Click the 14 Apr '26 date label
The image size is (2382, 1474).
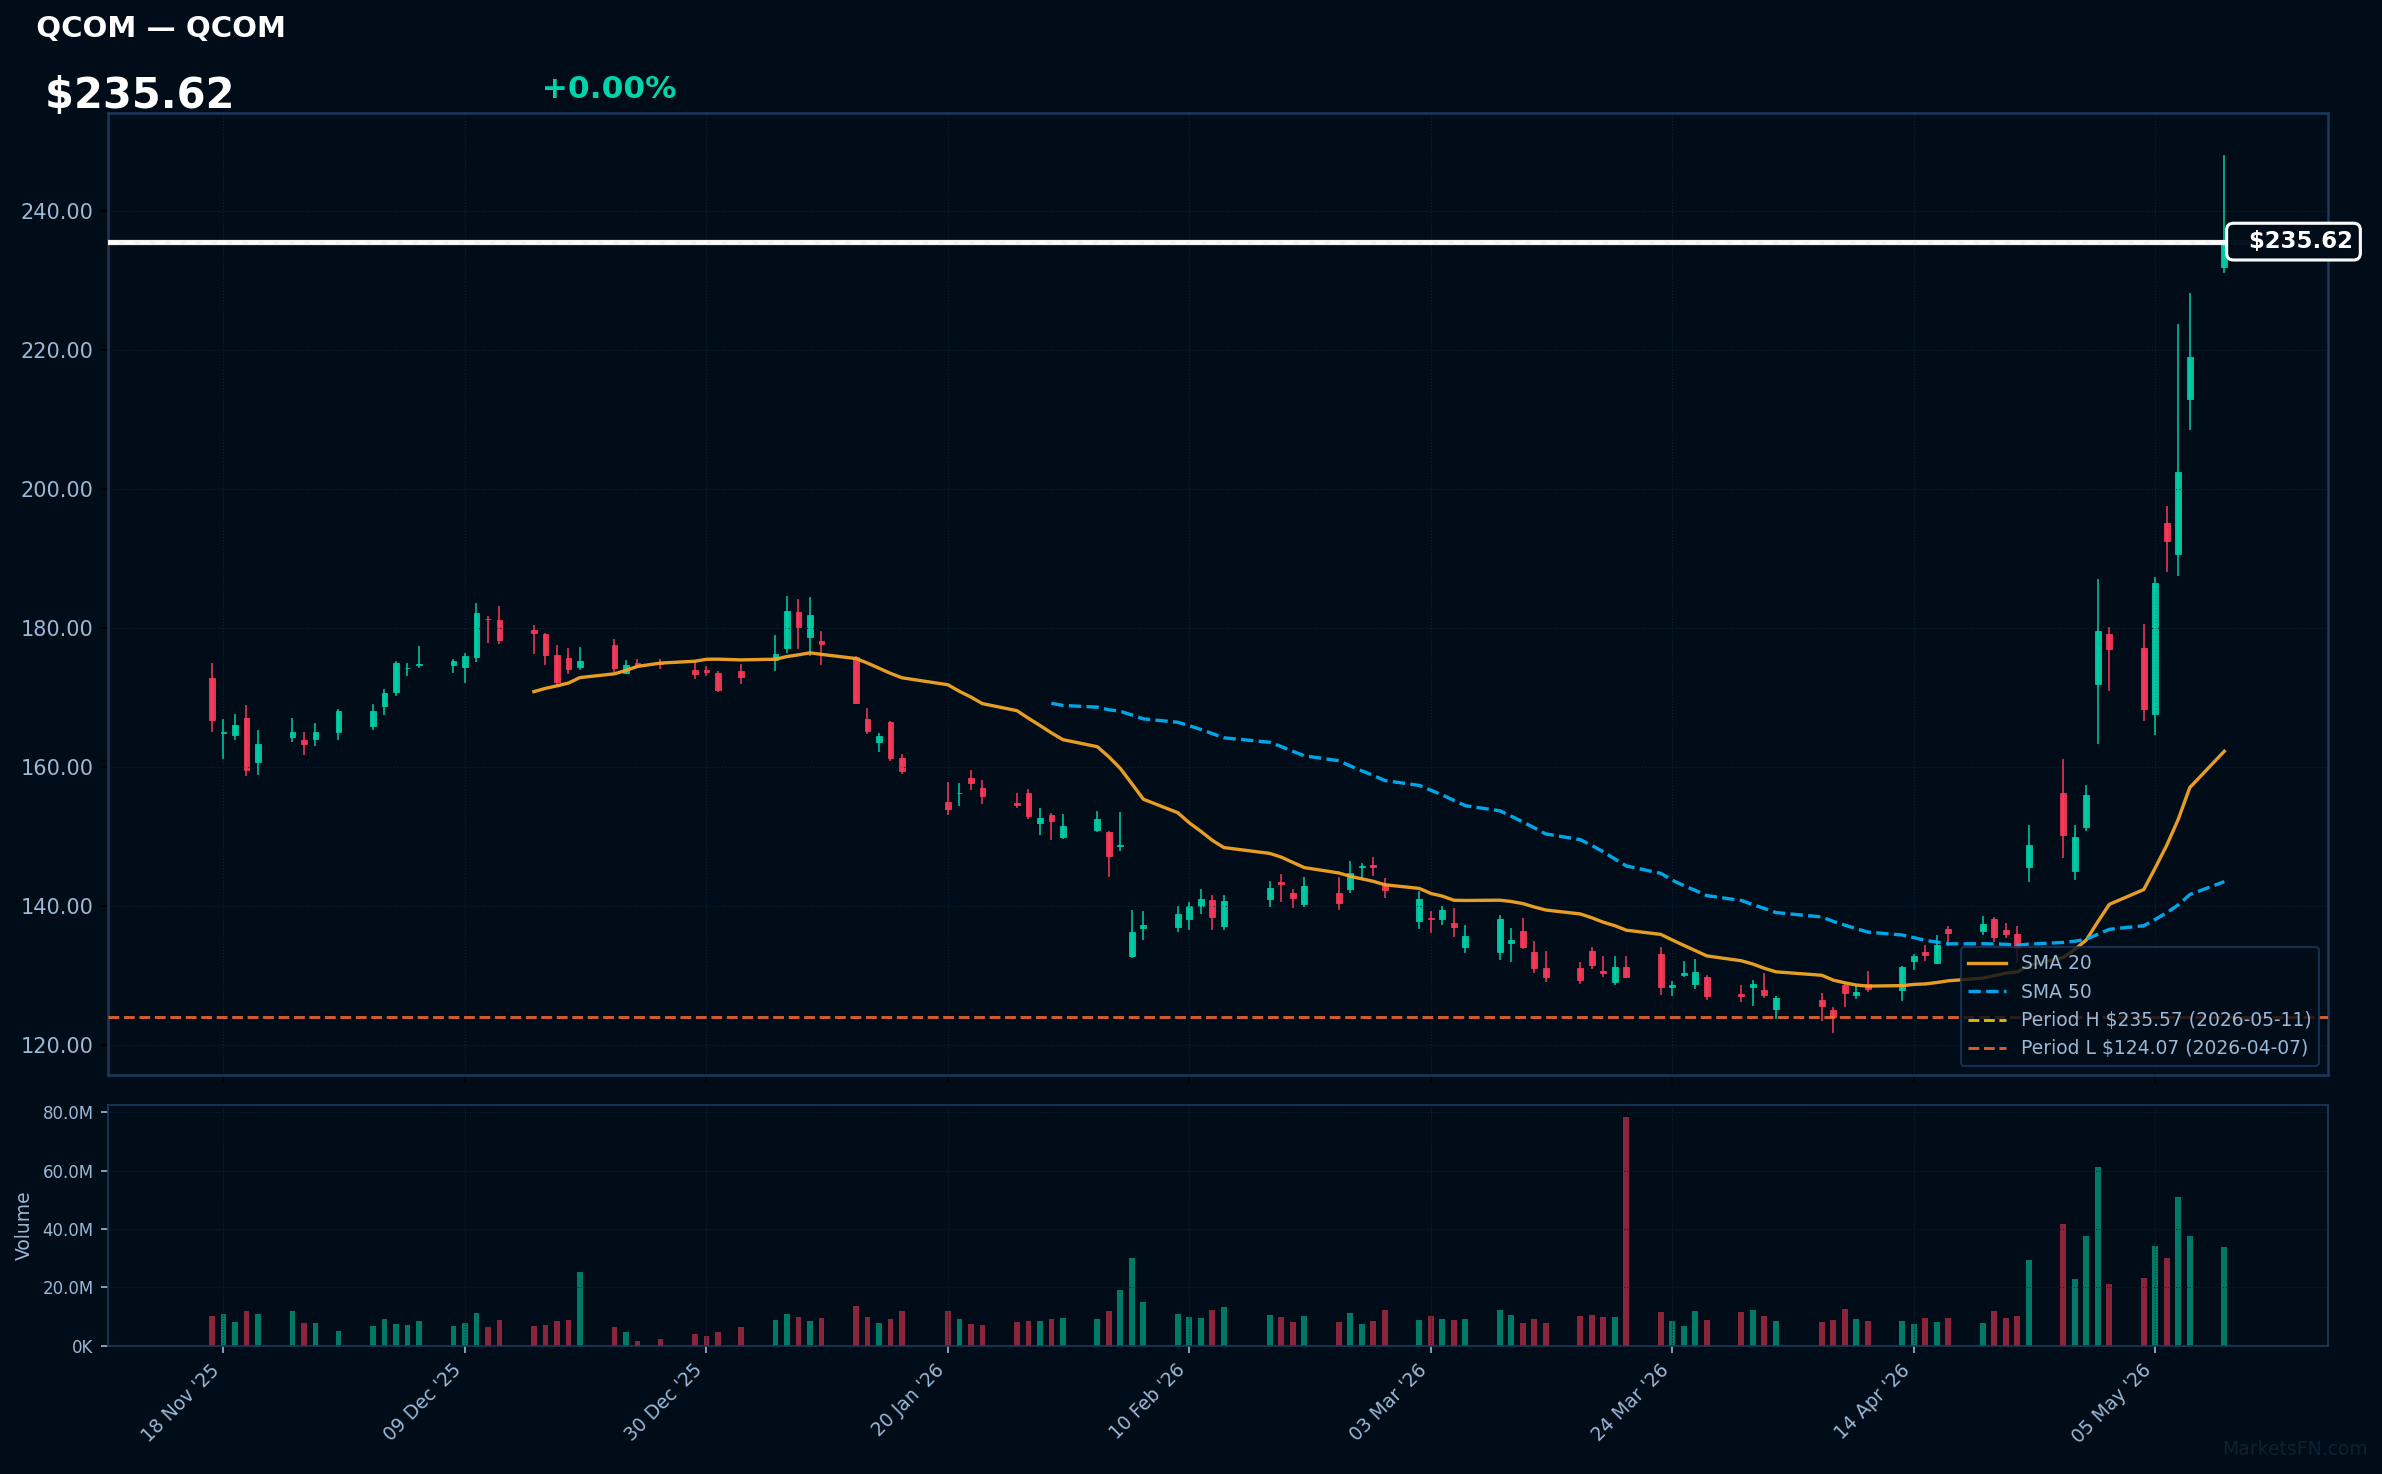point(1871,1401)
